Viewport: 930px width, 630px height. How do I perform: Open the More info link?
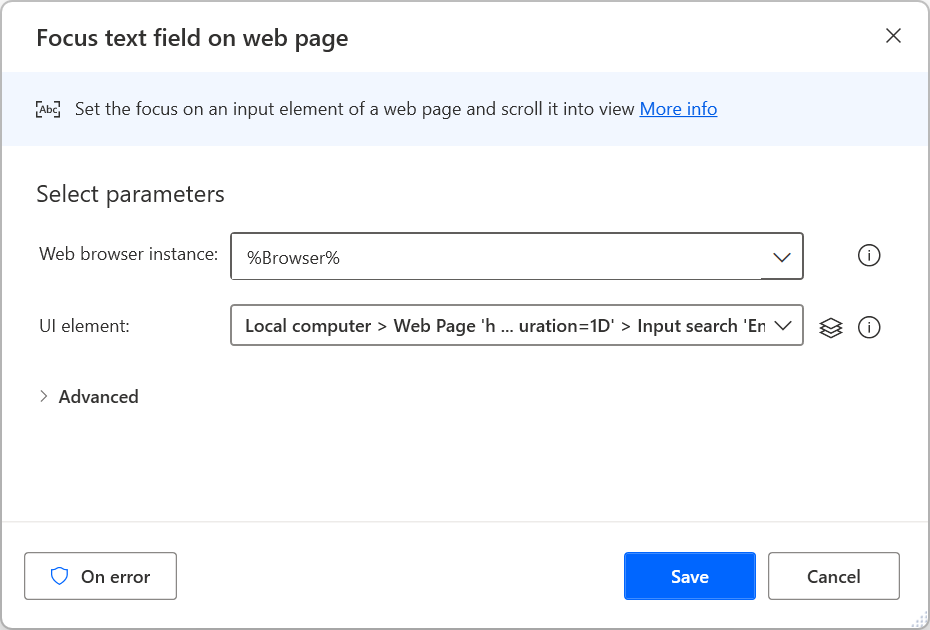(x=678, y=109)
